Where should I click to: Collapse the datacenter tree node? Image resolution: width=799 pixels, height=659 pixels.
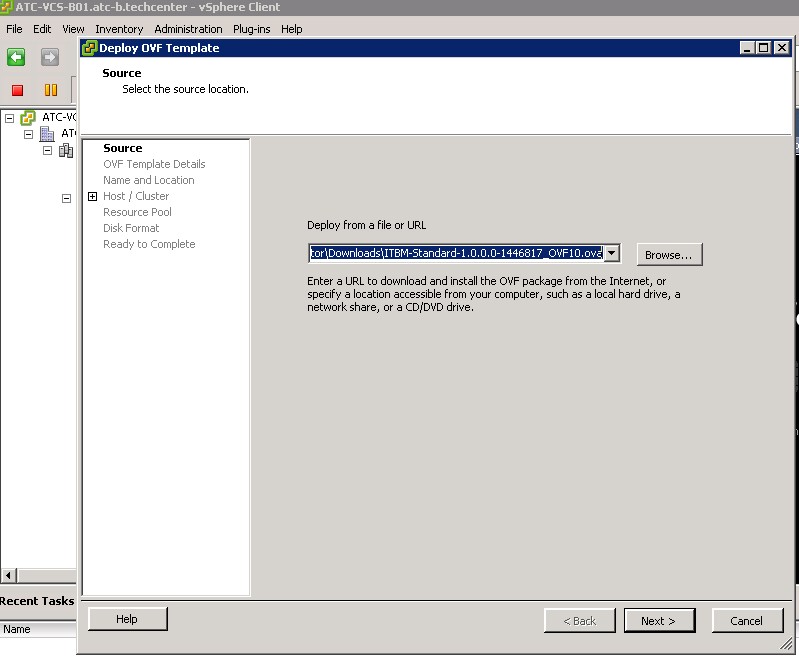(29, 134)
